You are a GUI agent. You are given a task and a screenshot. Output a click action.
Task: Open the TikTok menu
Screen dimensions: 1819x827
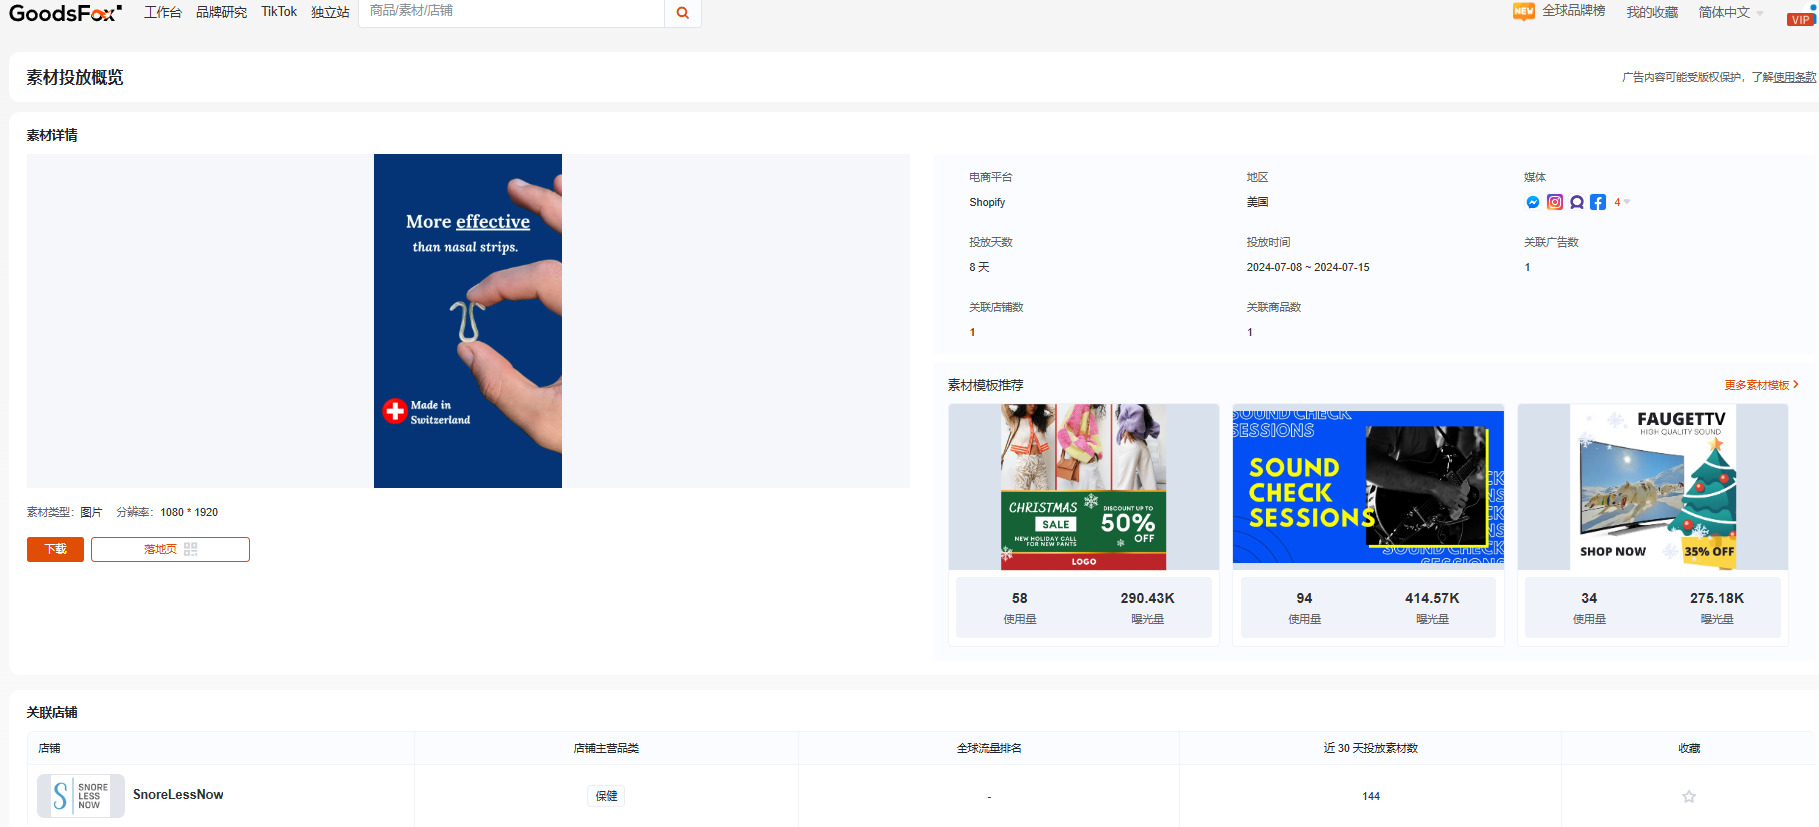[x=279, y=12]
